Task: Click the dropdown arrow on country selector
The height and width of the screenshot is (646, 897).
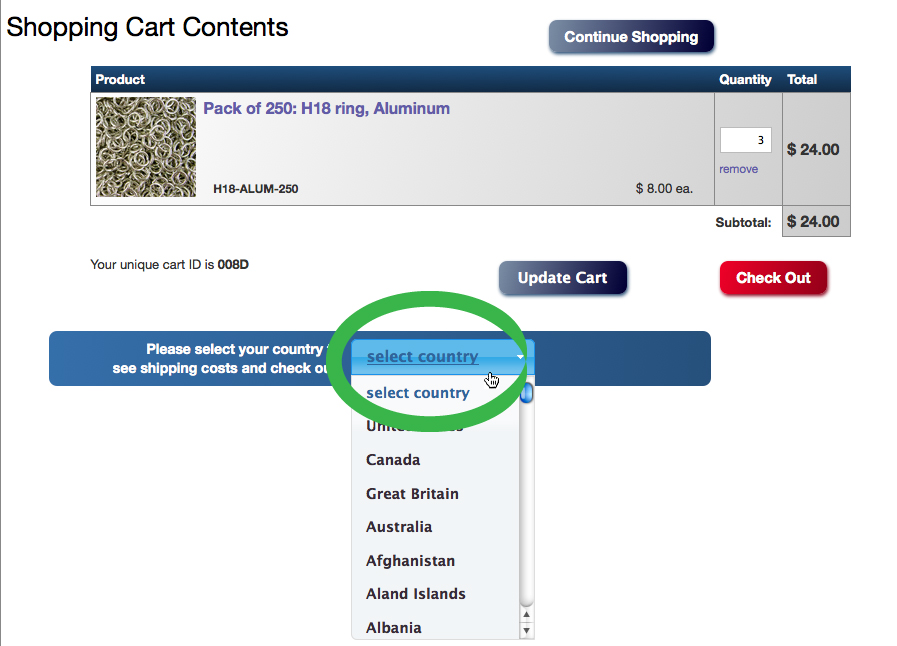Action: pos(520,356)
